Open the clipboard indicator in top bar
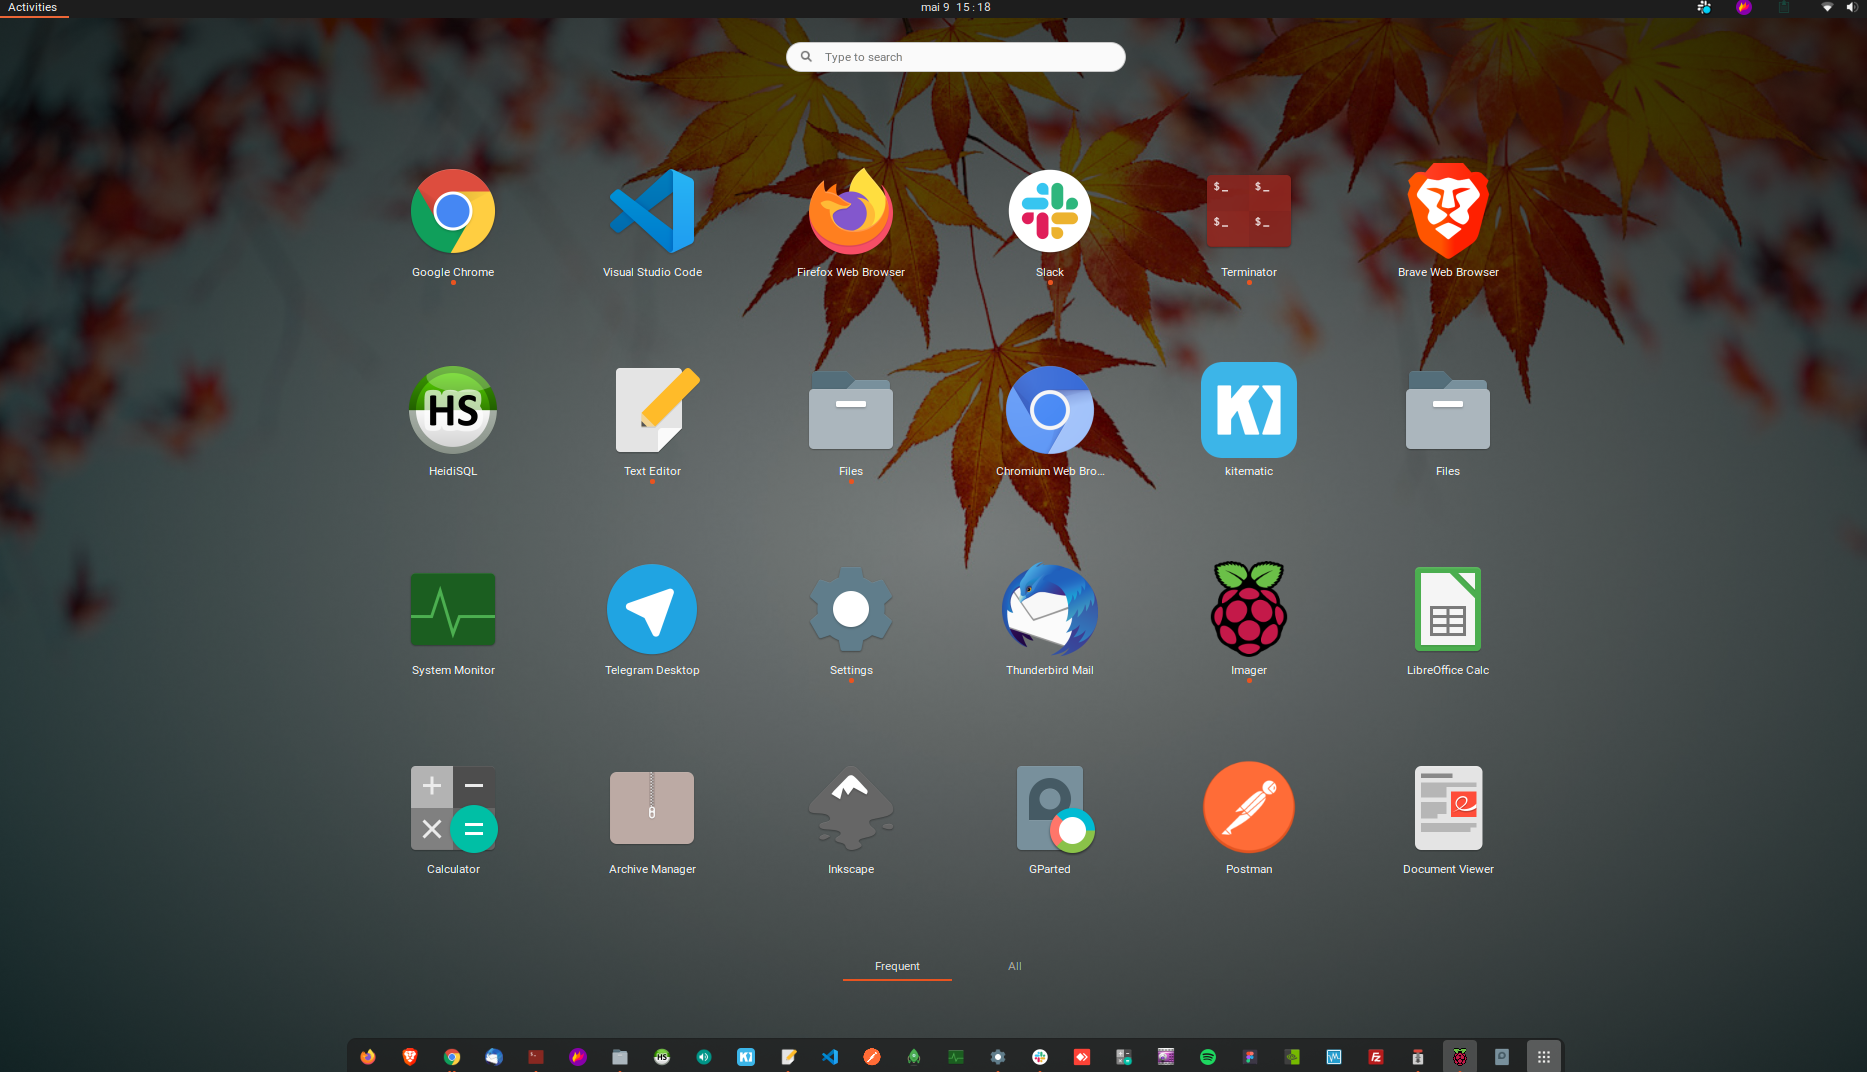Screen dimensions: 1867x1072 tap(1784, 7)
